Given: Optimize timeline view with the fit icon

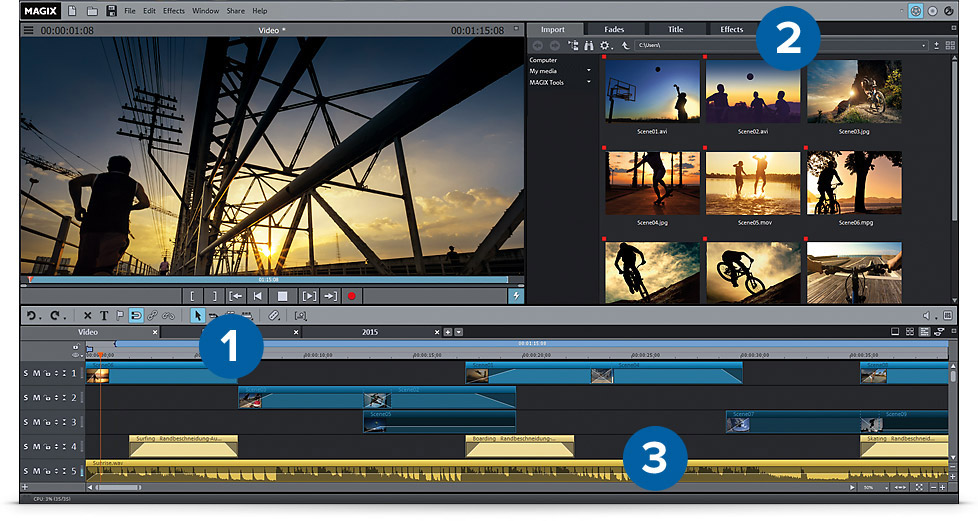Looking at the screenshot, I should pos(919,487).
